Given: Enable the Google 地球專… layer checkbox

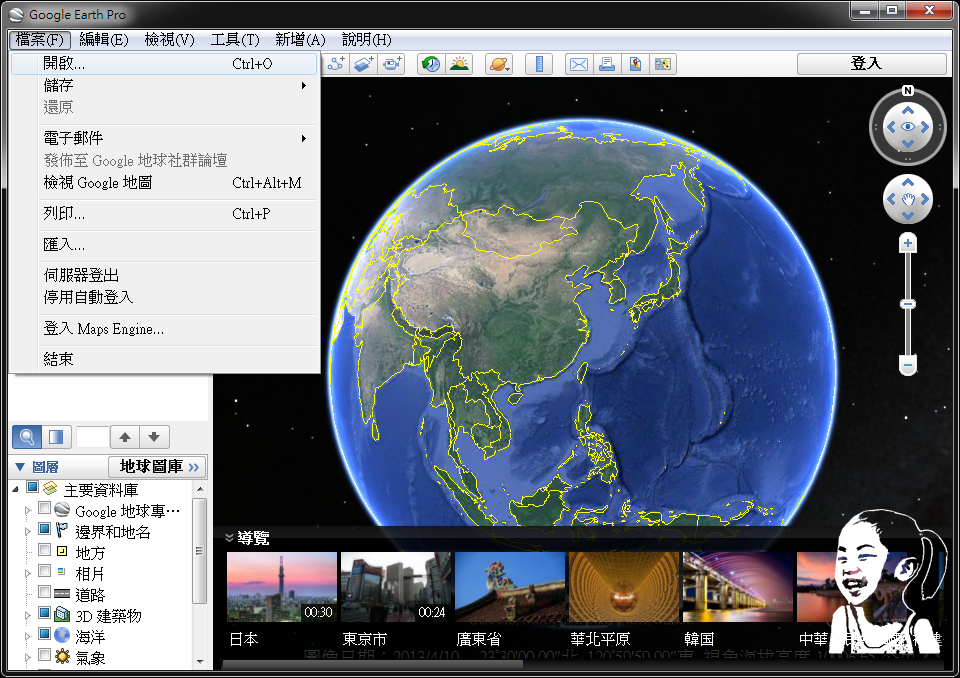Looking at the screenshot, I should point(44,508).
